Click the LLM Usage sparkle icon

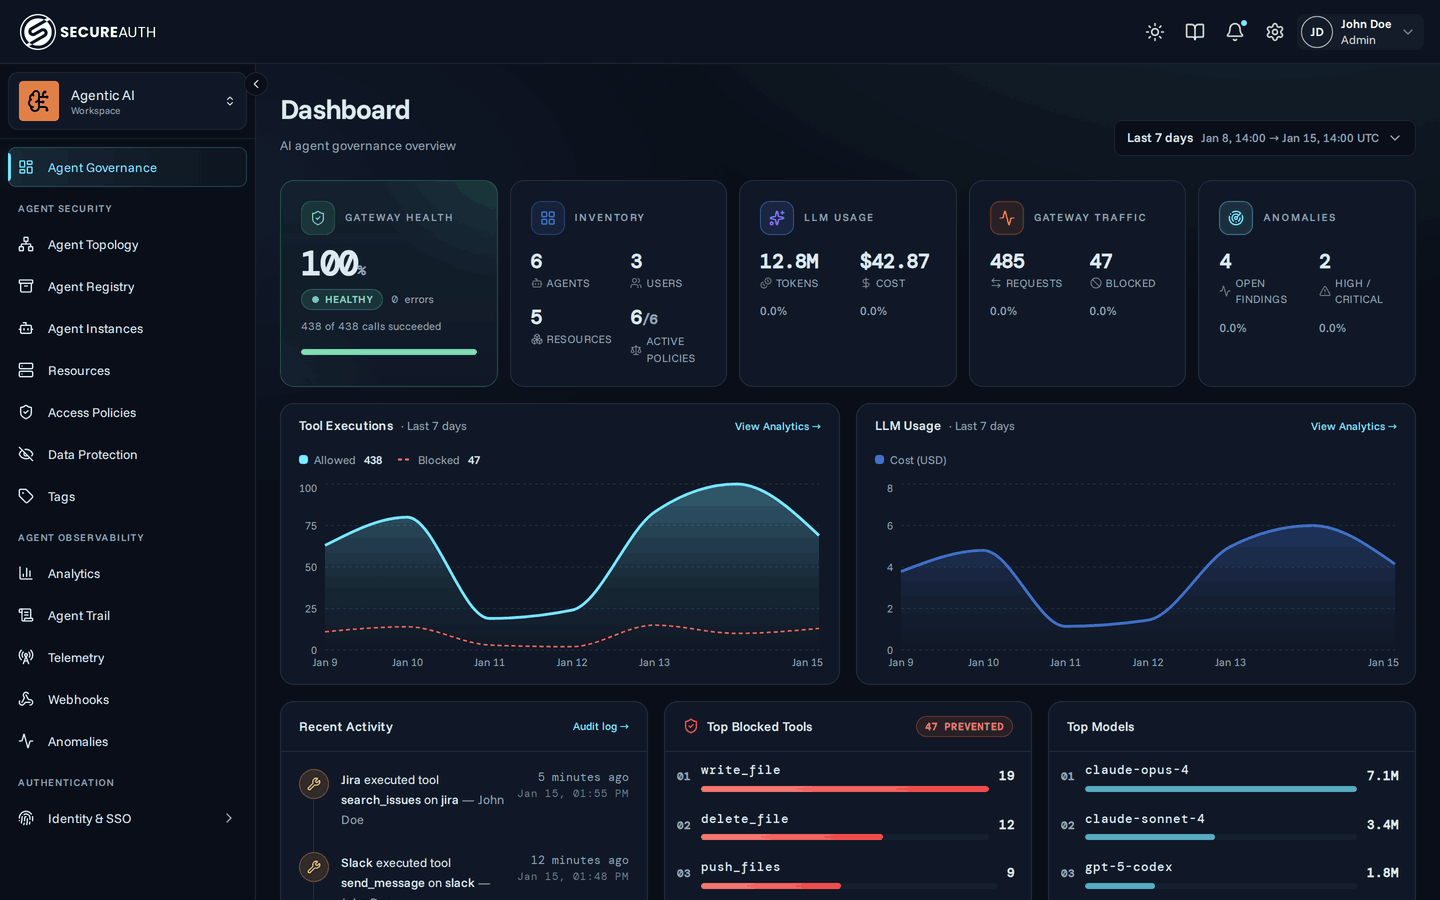click(x=777, y=218)
